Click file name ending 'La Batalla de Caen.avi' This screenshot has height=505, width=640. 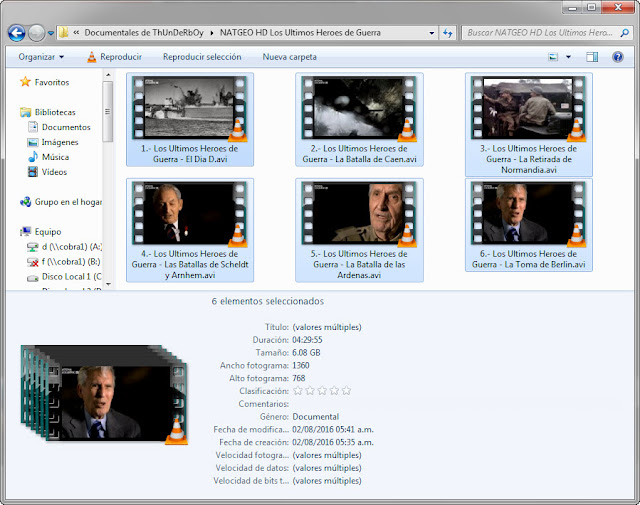359,154
